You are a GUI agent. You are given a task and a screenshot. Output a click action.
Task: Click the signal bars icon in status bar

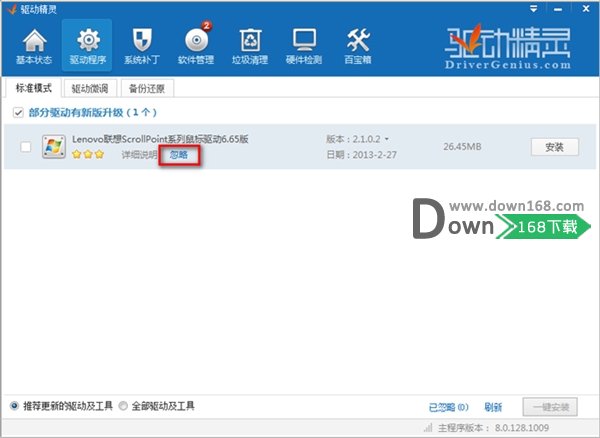(x=428, y=427)
